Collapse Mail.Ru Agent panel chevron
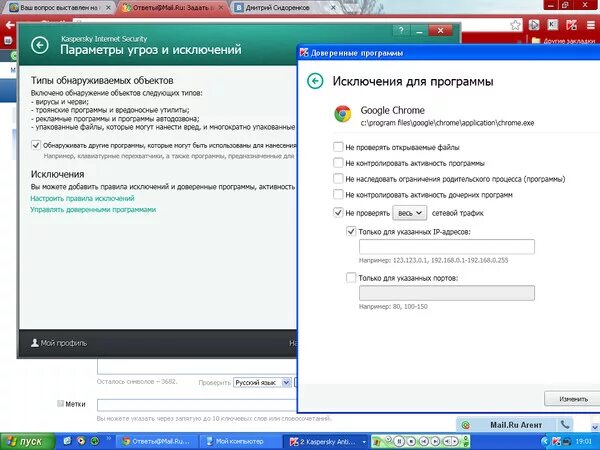Viewport: 600px width, 450px height. (594, 426)
